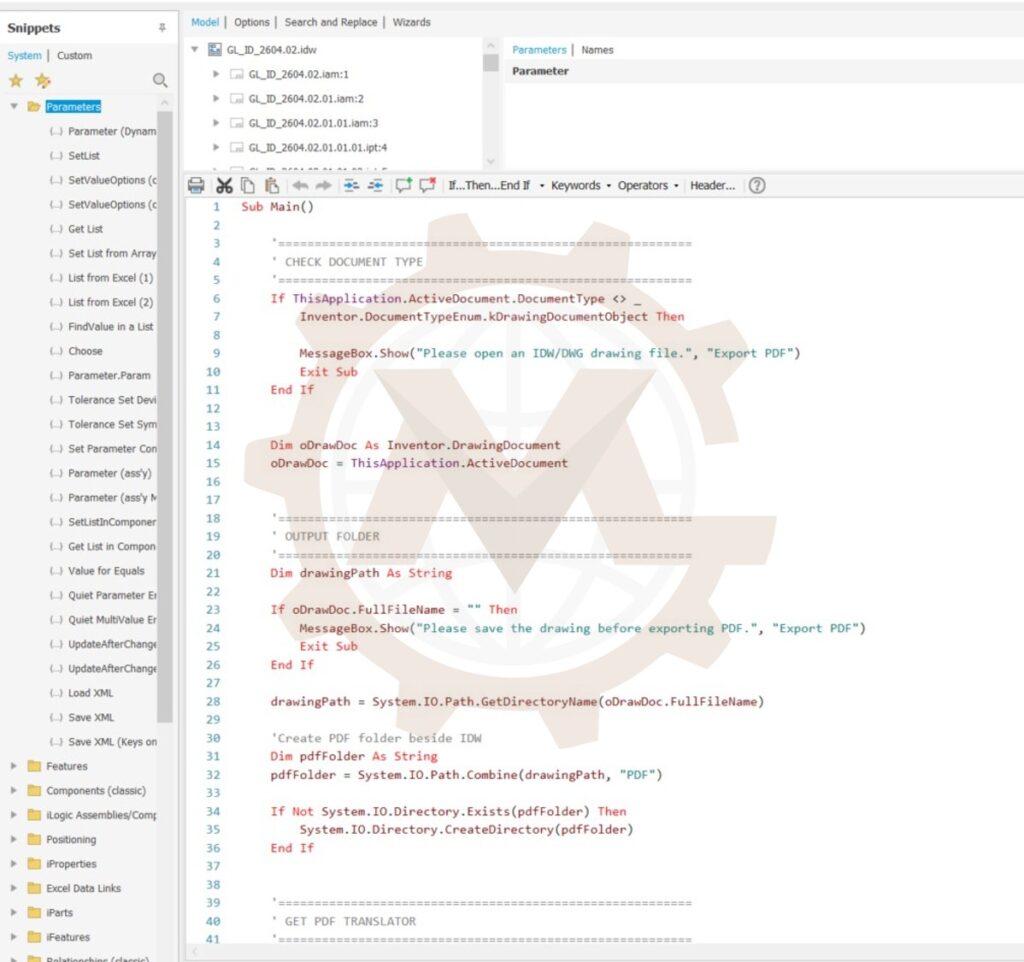Click the "List from Excel (1)" snippet
Viewport: 1024px width, 962px height.
pos(110,278)
